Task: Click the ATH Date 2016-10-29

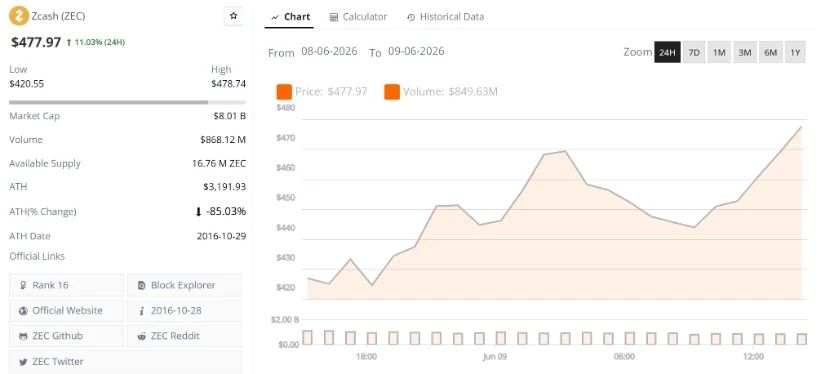Action: (x=222, y=236)
